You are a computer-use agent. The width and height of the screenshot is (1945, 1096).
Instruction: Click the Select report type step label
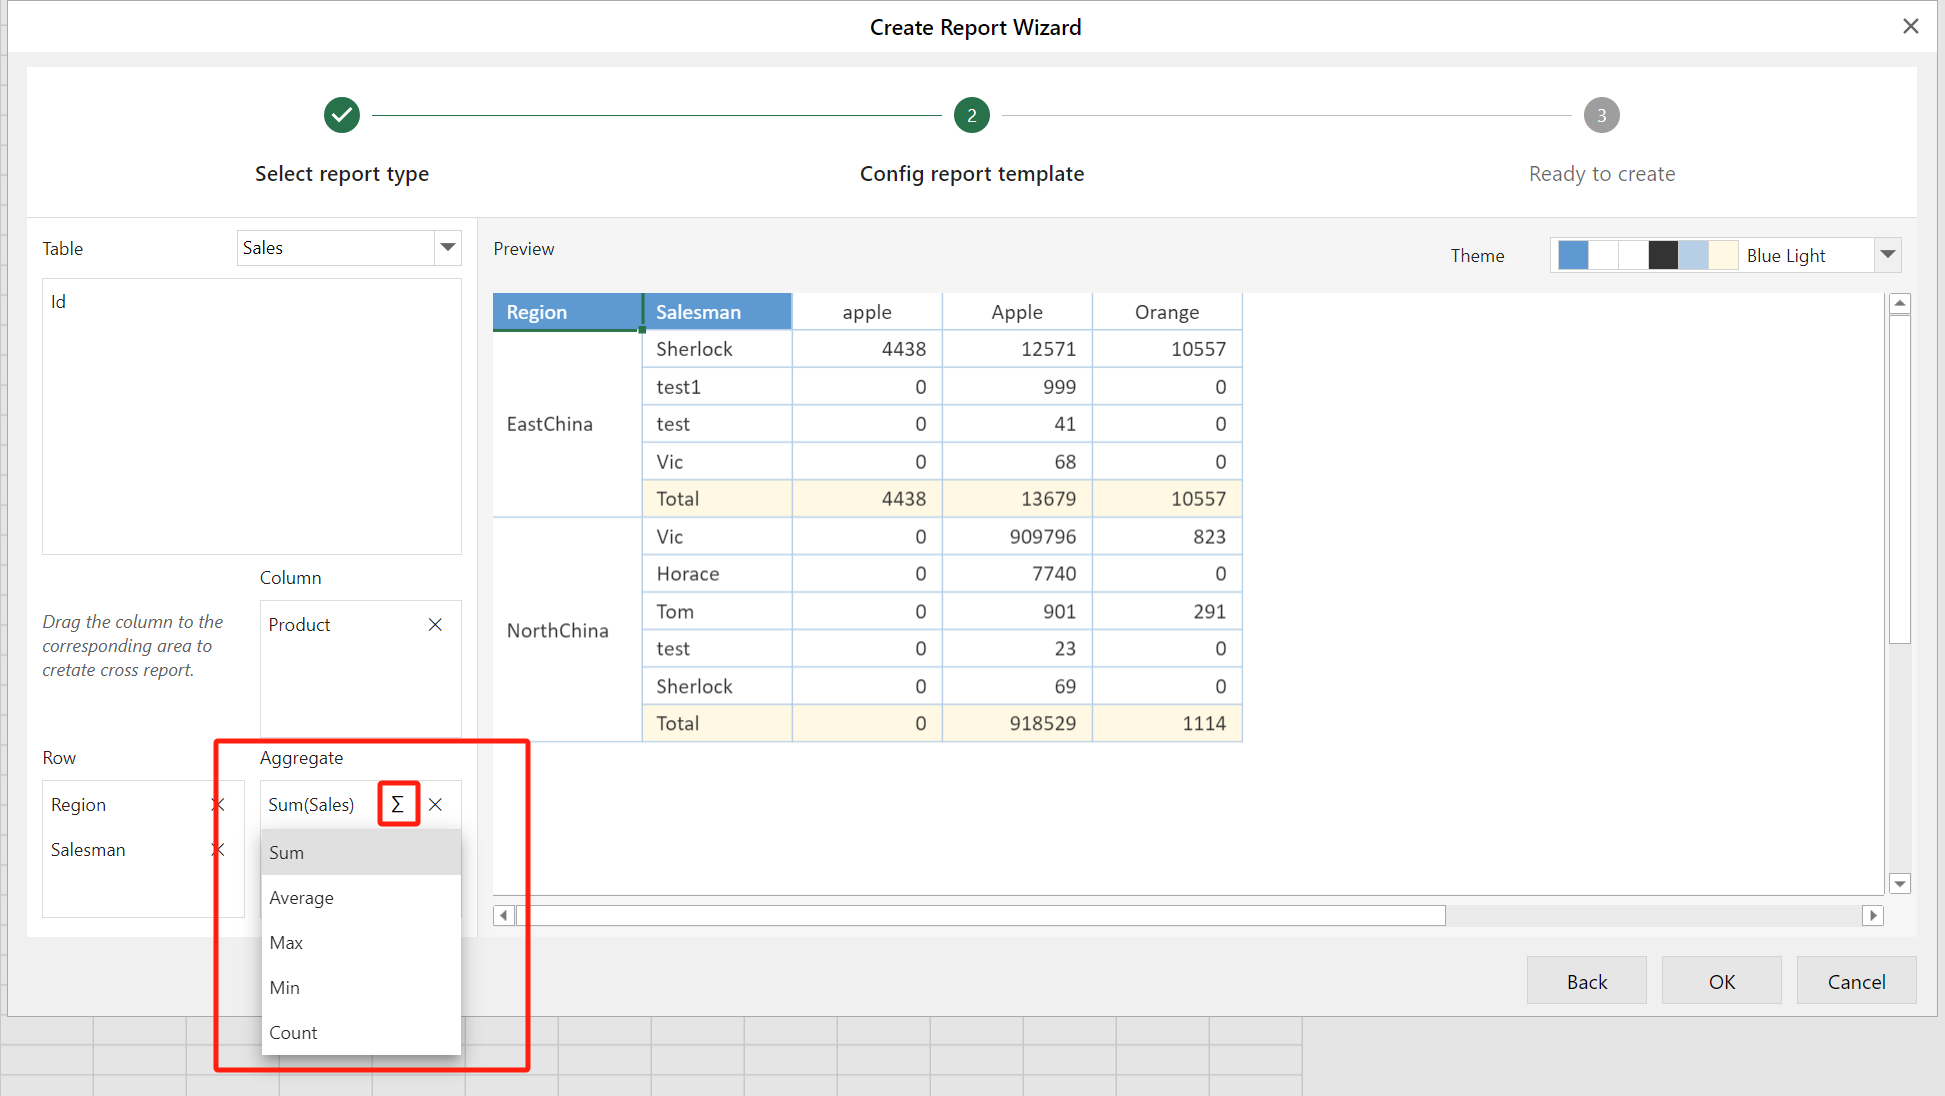pos(342,174)
